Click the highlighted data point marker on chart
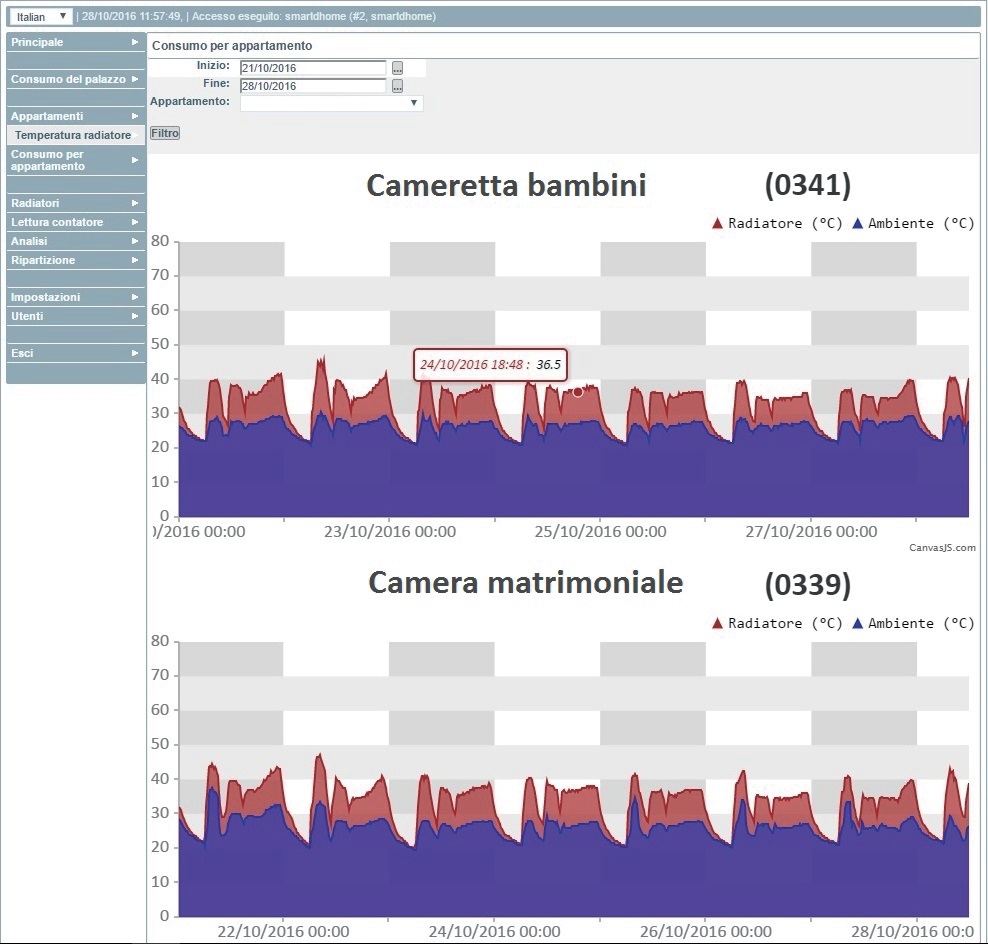This screenshot has width=988, height=944. tap(578, 392)
